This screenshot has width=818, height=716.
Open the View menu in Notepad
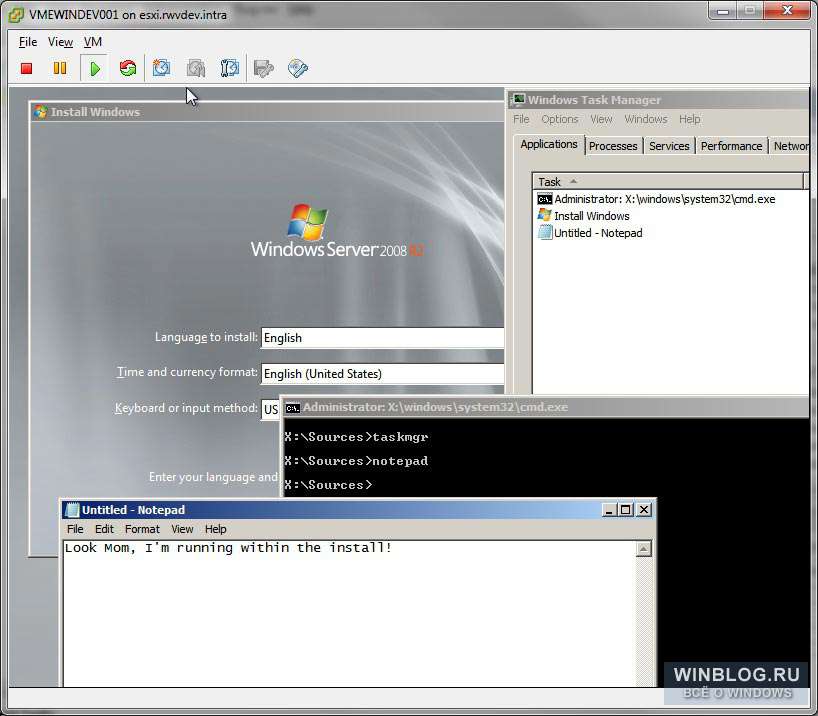click(182, 529)
